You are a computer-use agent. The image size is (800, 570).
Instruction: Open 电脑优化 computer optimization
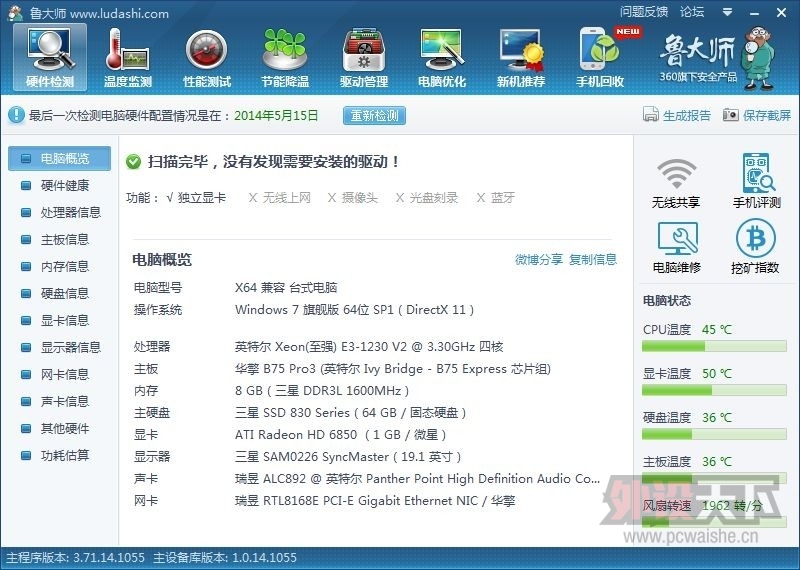pos(442,58)
